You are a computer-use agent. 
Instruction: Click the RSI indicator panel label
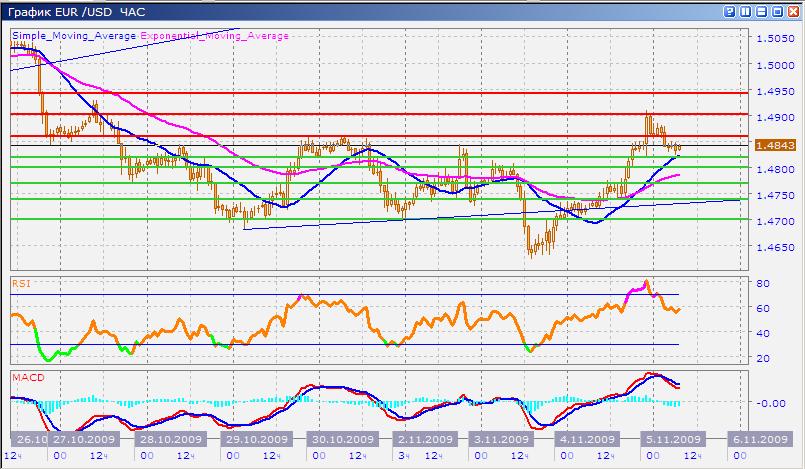(20, 284)
